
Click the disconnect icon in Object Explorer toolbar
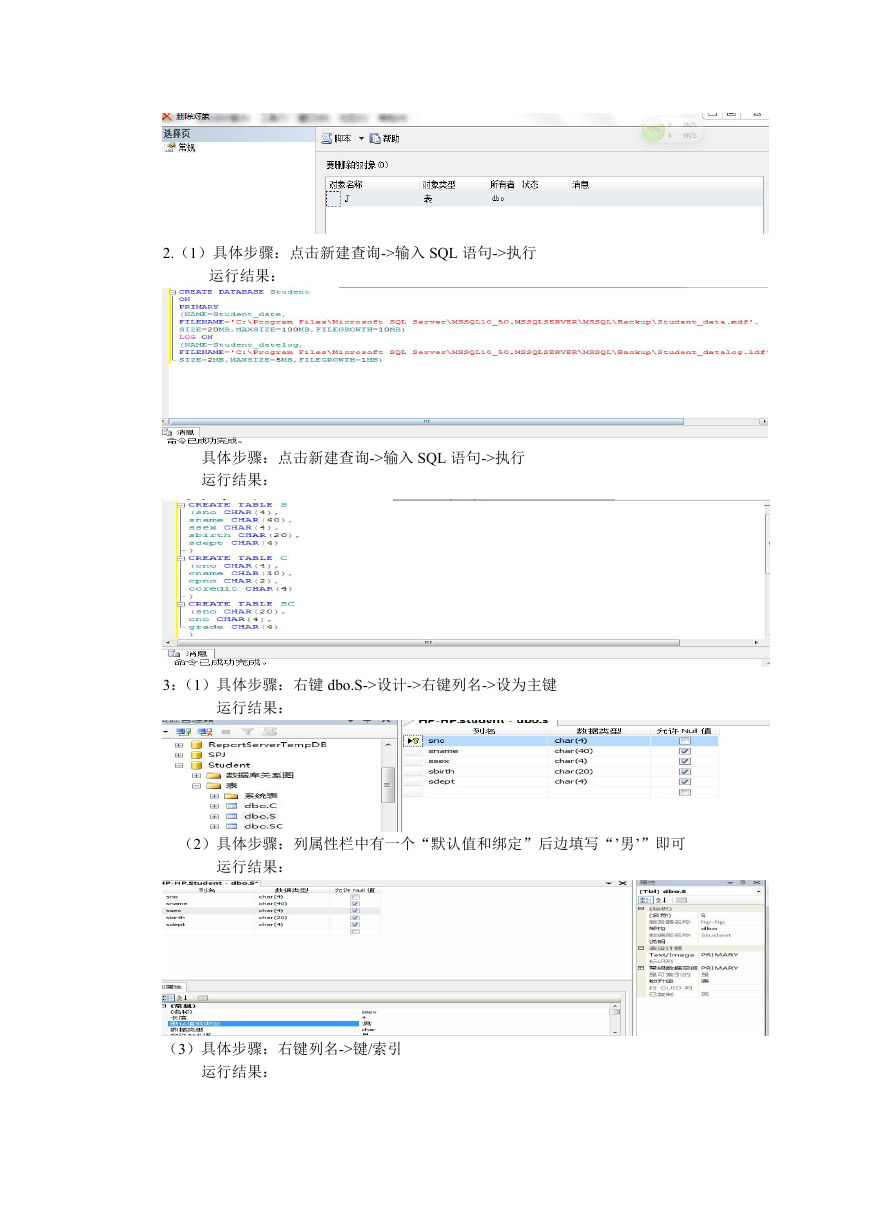(x=207, y=732)
